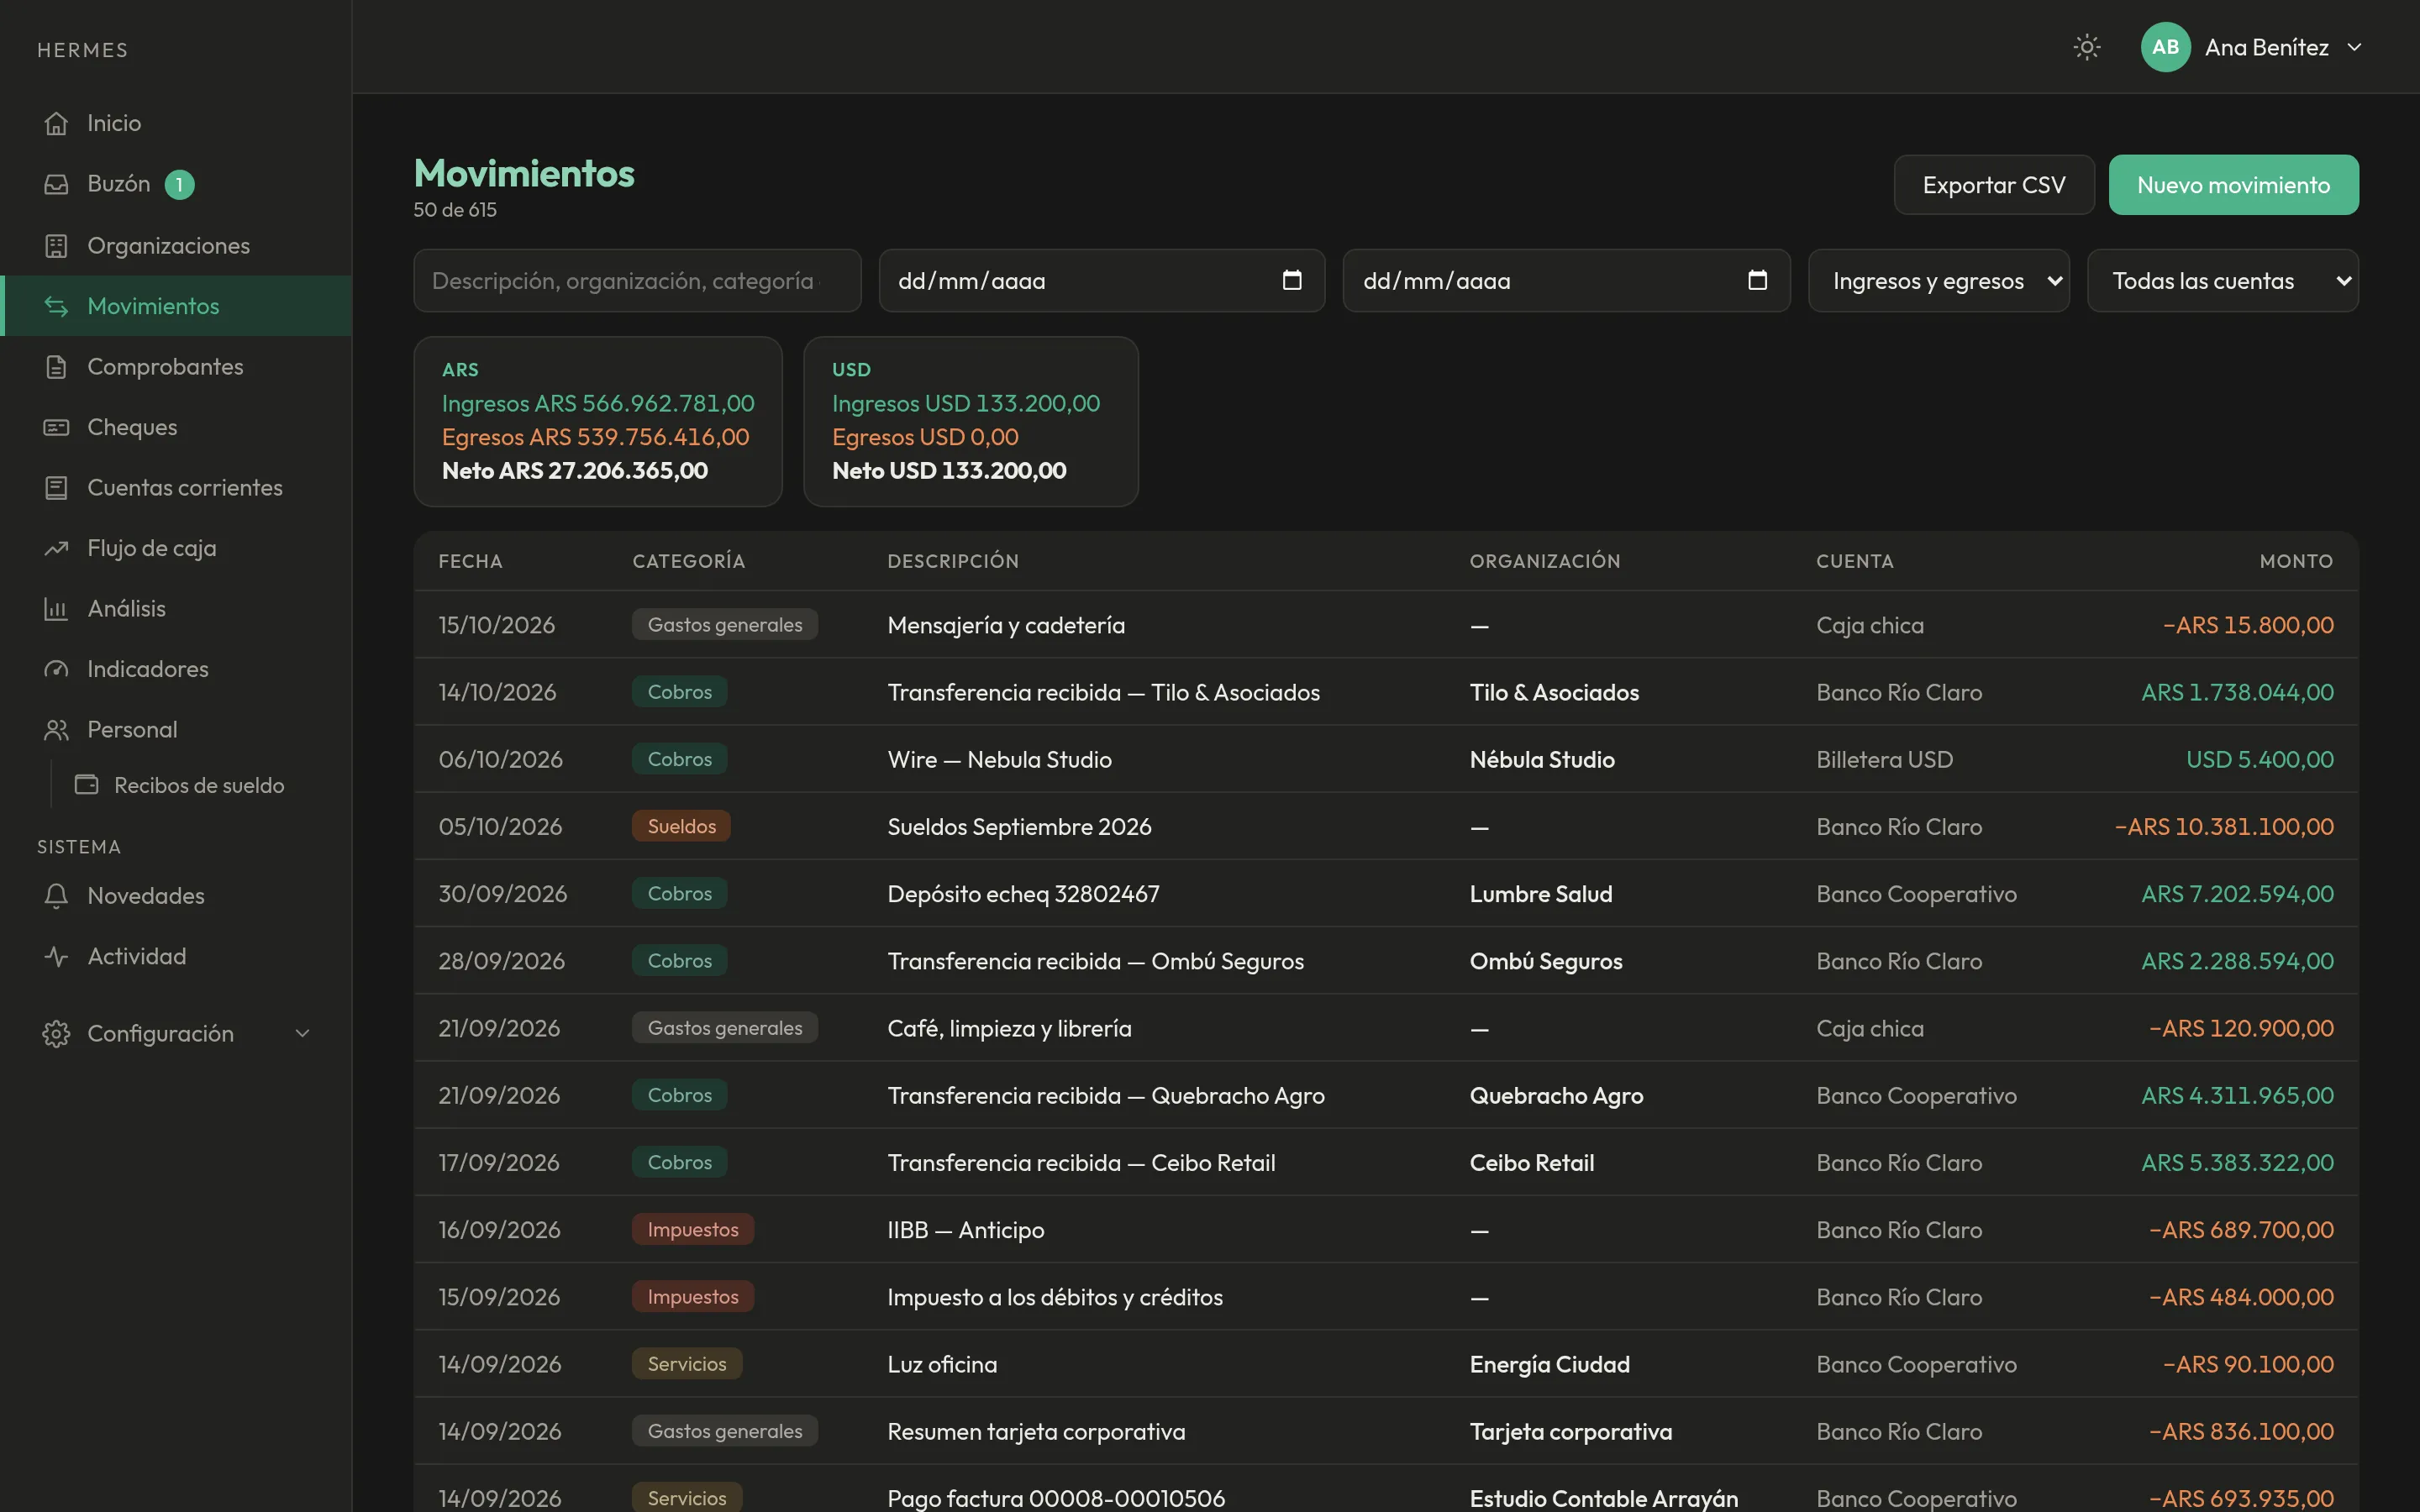Click the Actividad pulse icon

[x=56, y=956]
